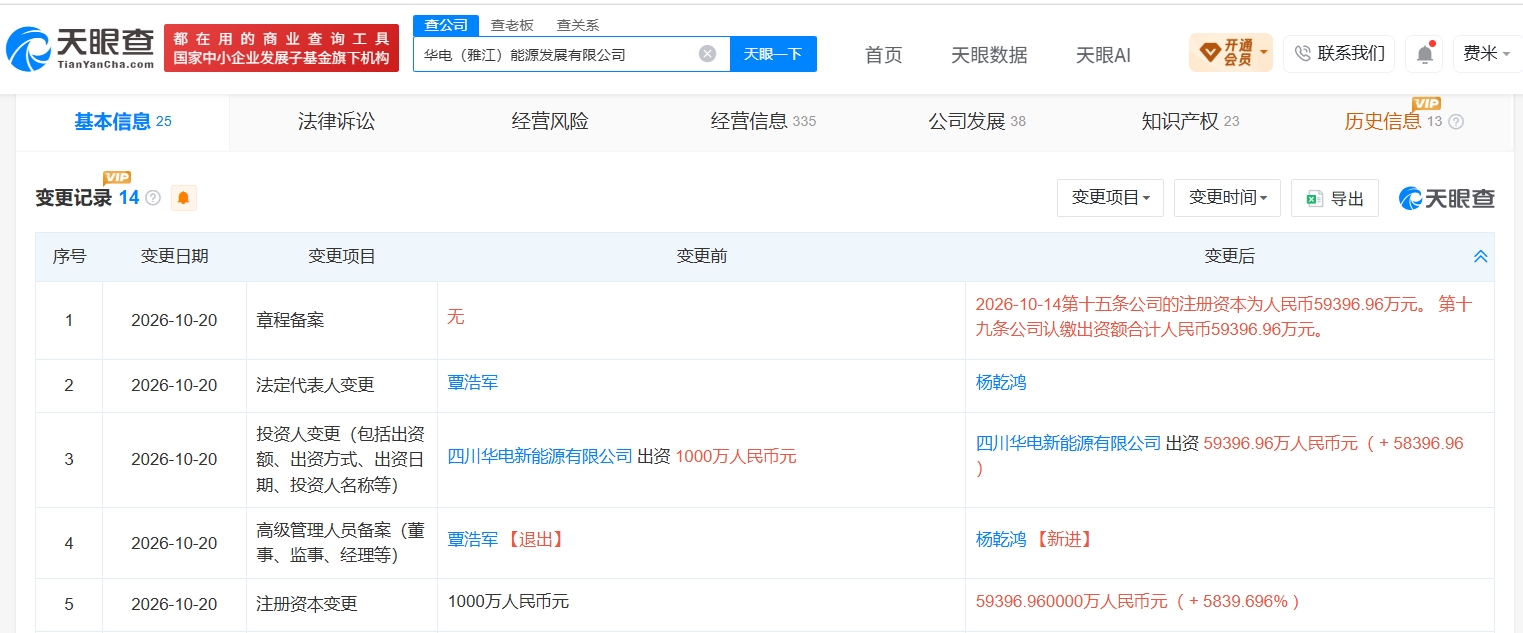The width and height of the screenshot is (1523, 633).
Task: Click the help icon beside 历史信息 13
Action: [1456, 122]
